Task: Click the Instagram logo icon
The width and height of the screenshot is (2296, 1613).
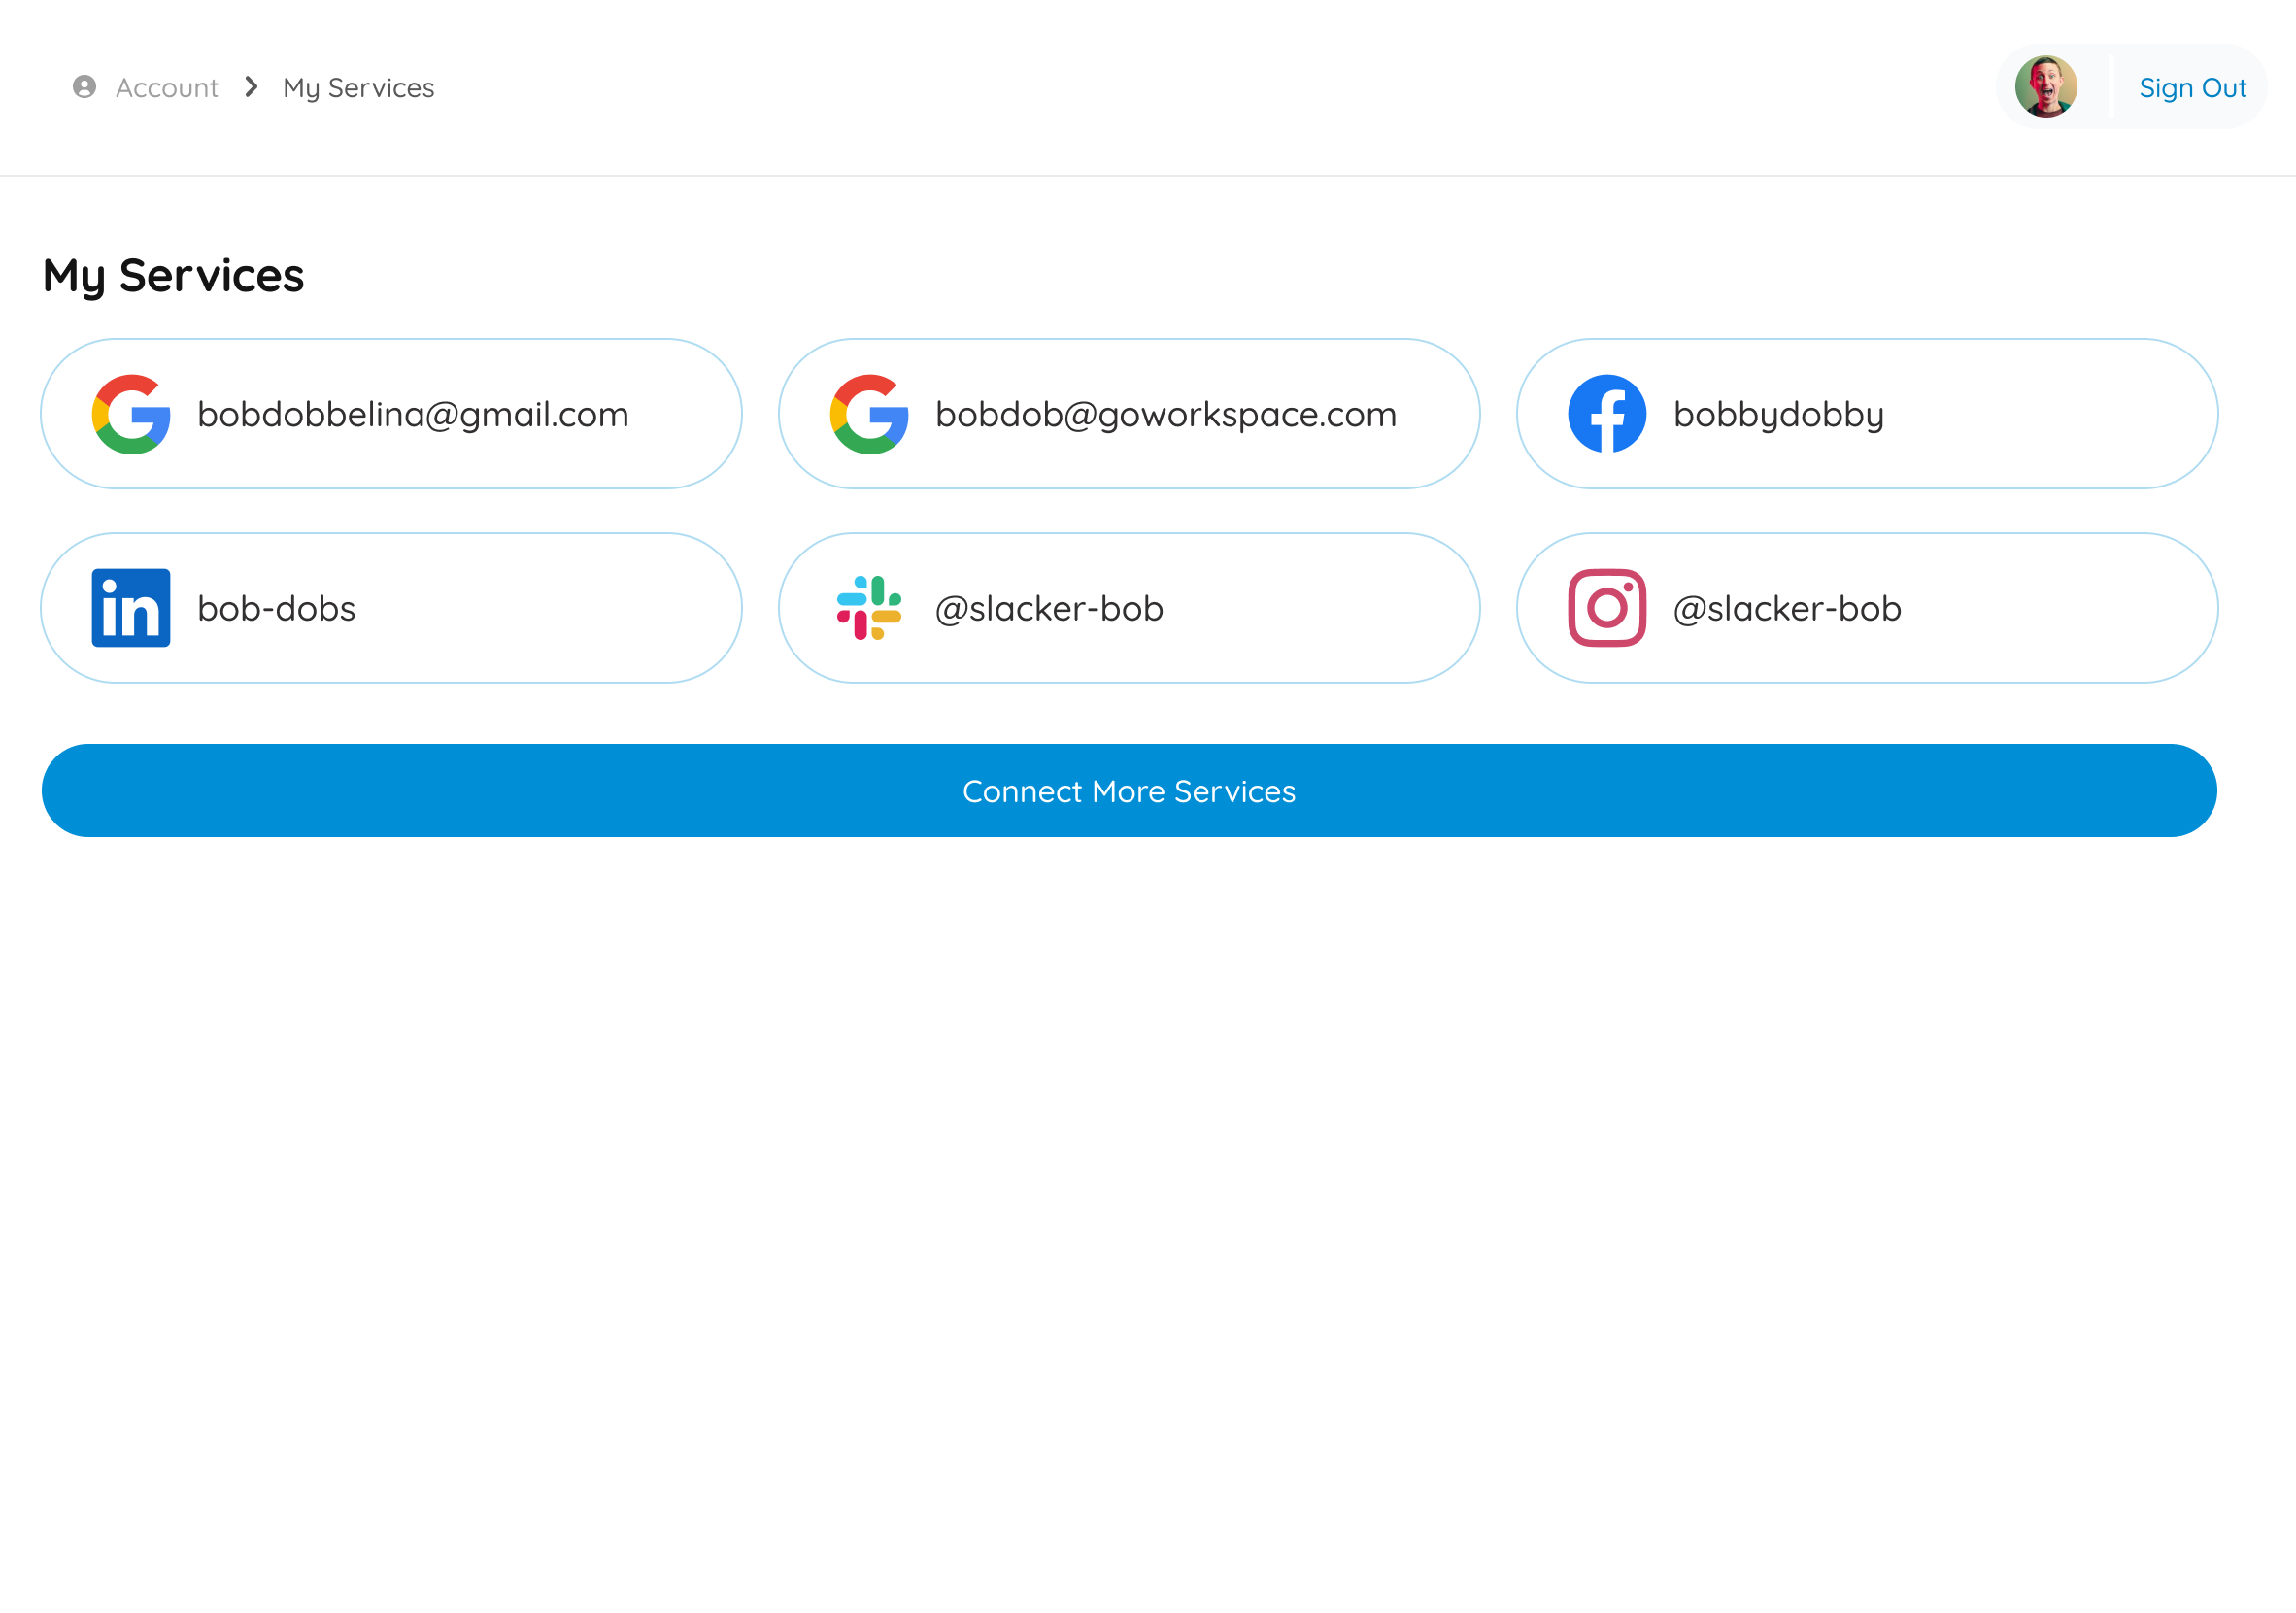Action: 1607,608
